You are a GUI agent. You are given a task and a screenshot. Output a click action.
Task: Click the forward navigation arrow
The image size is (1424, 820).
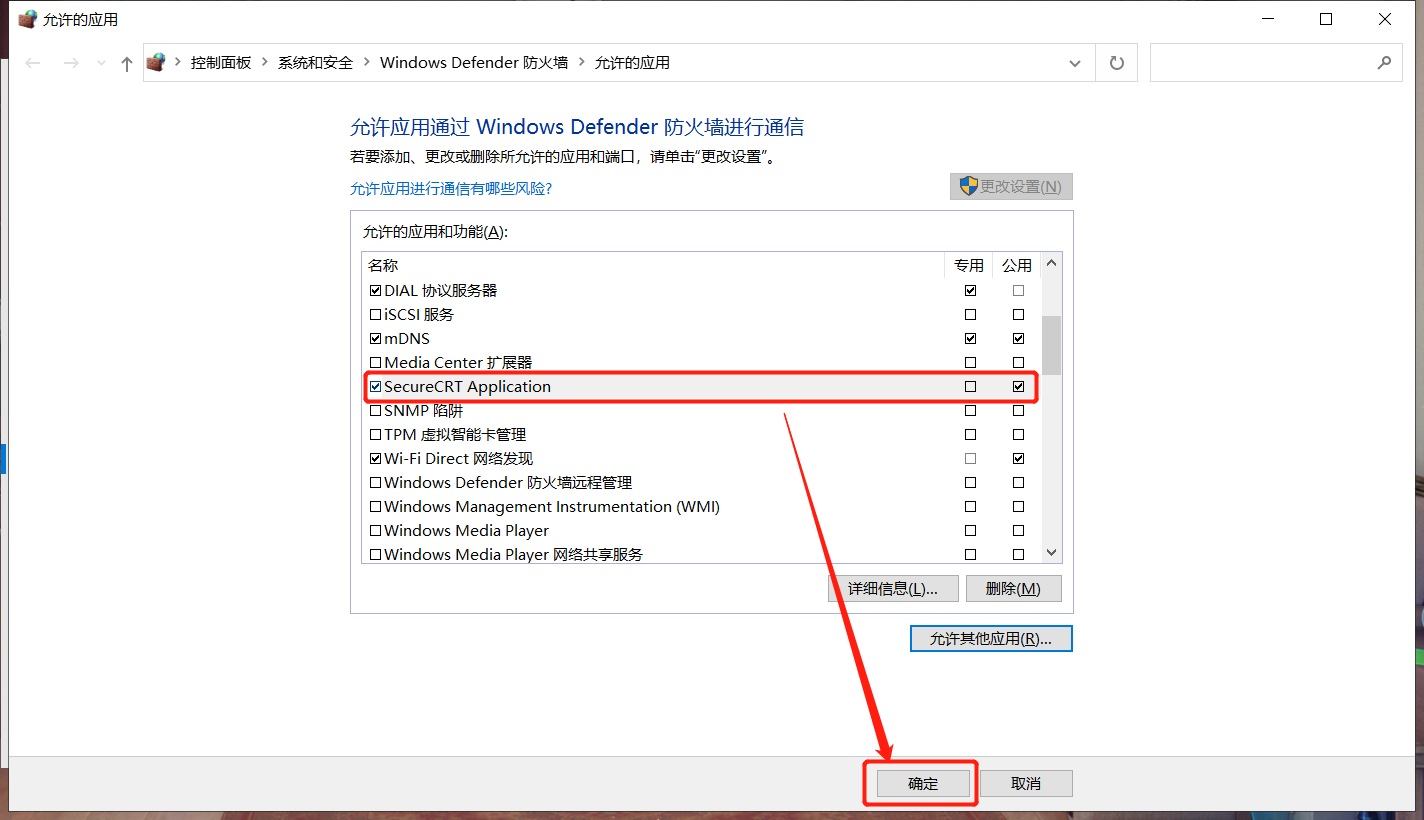pyautogui.click(x=71, y=63)
